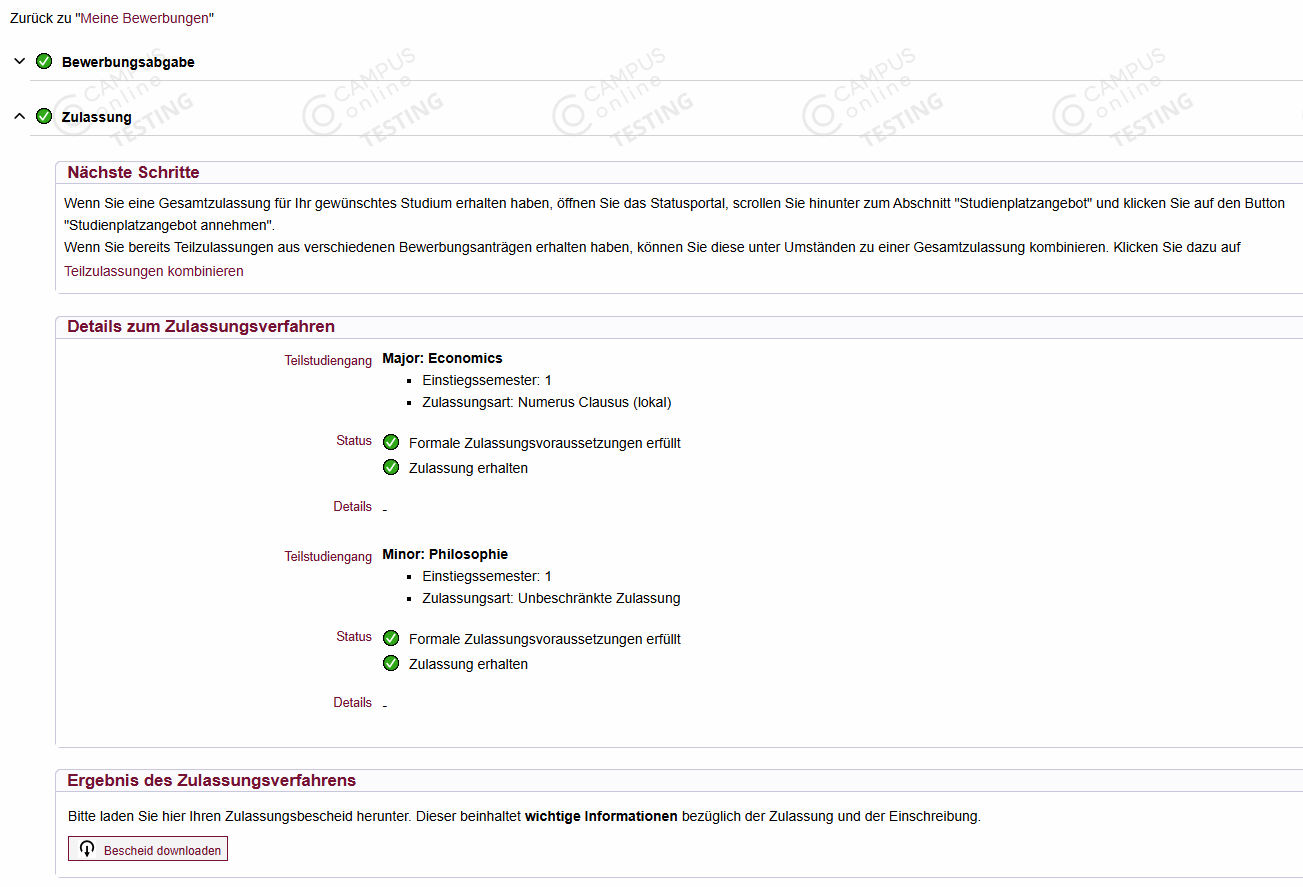The image size is (1303, 887).
Task: Click check icon for Philosophie Zulassung erhalten
Action: point(391,663)
